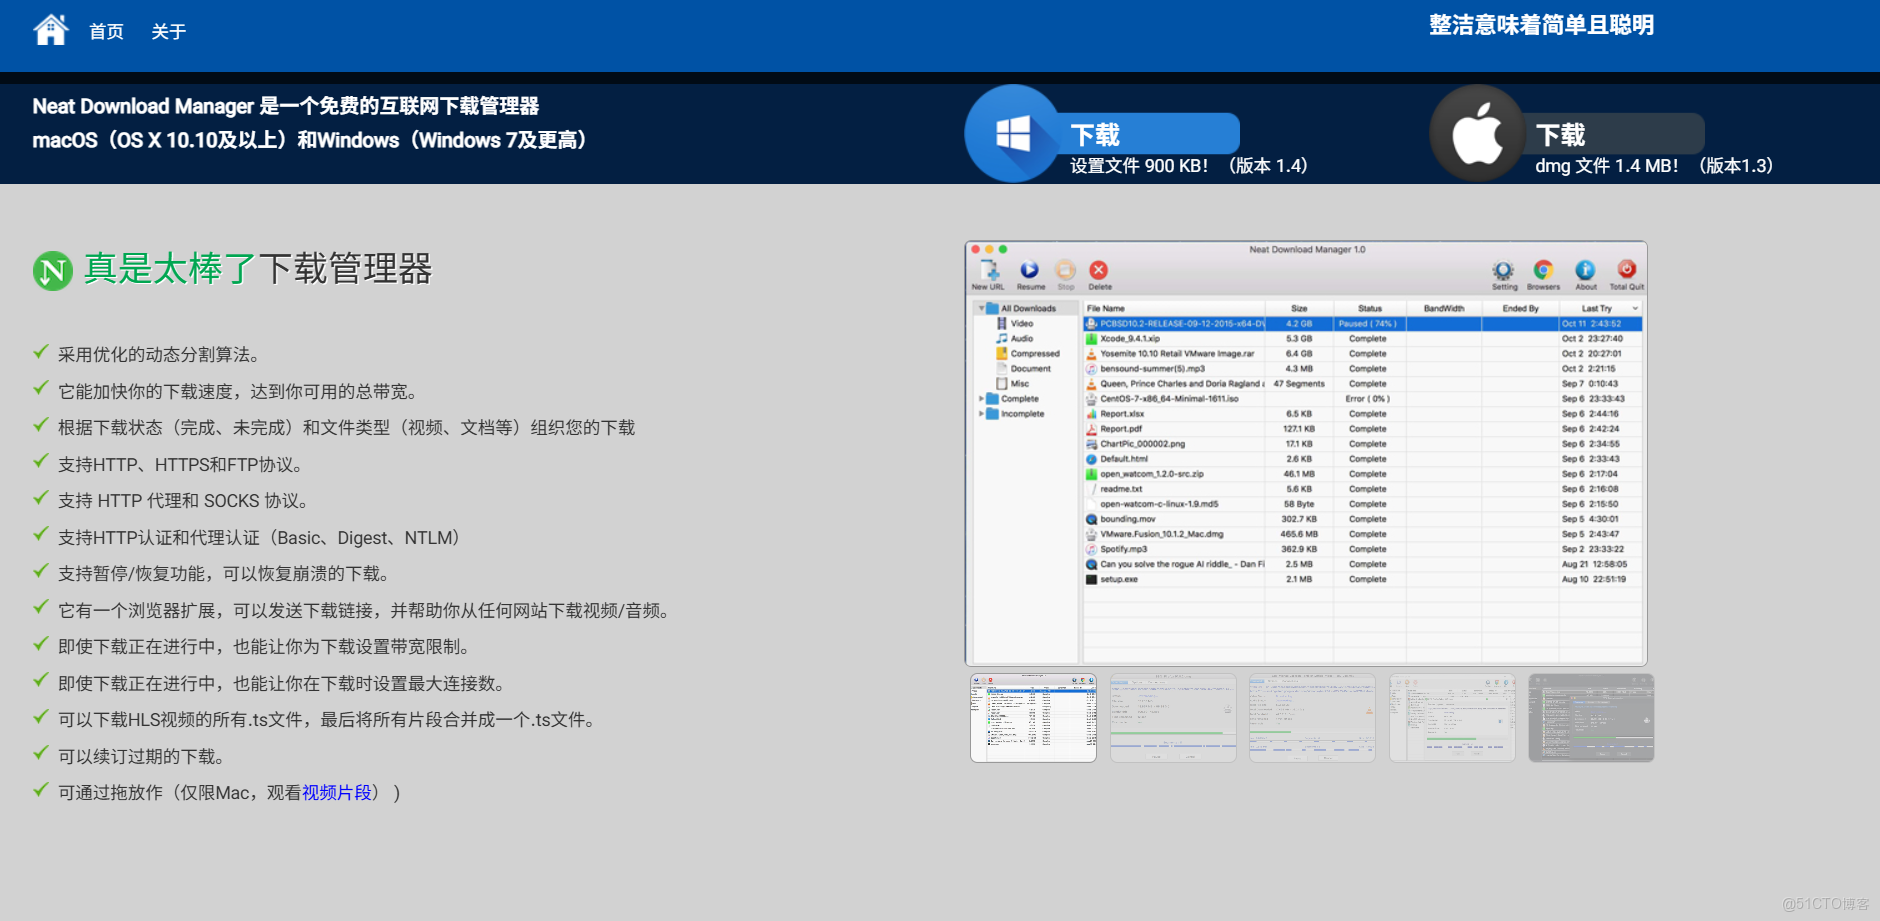
Task: Select the third preview thumbnail
Action: click(1312, 718)
